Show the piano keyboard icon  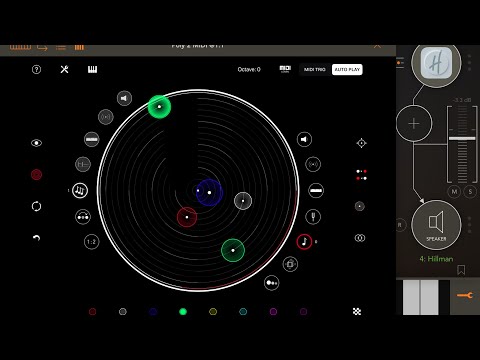(92, 69)
